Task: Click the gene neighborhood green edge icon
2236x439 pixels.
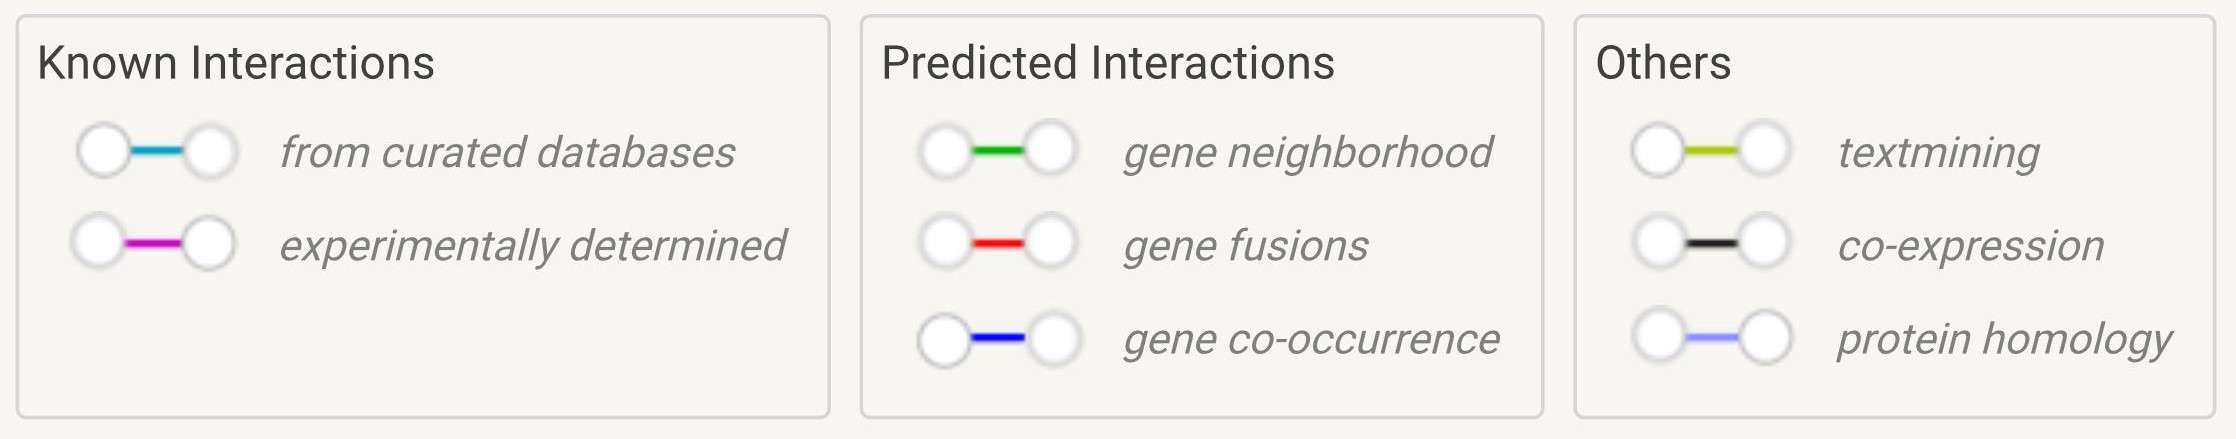Action: [998, 151]
